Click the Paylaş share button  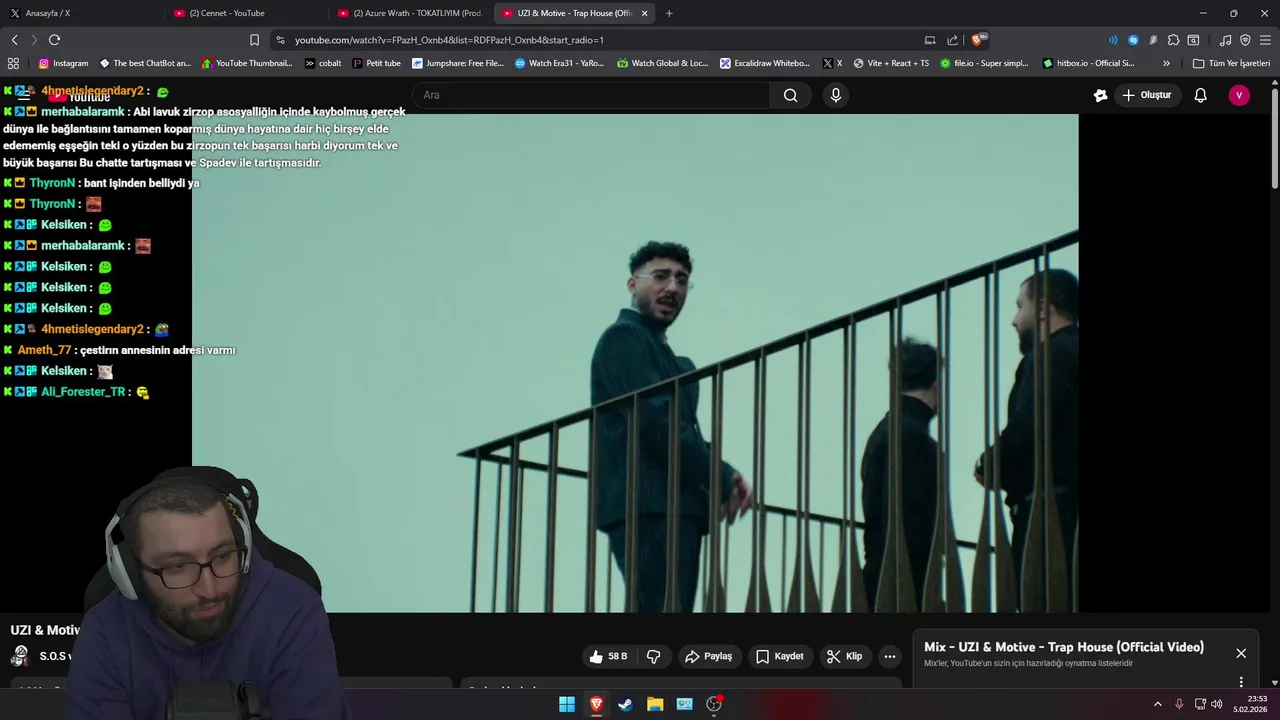[708, 656]
